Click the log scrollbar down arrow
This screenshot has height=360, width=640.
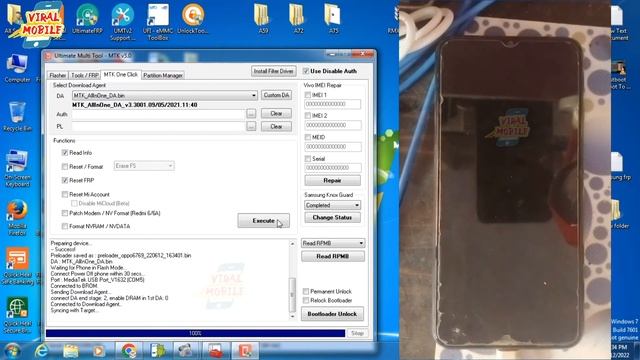(x=292, y=316)
